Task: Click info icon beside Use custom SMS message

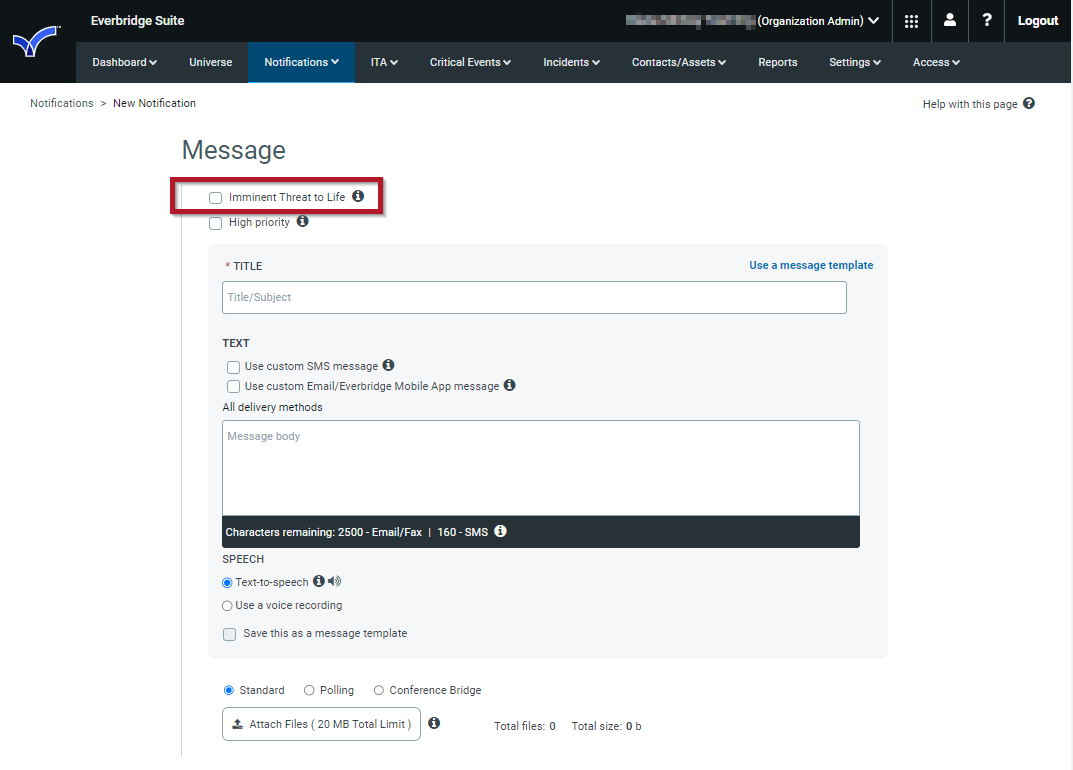Action: point(388,365)
